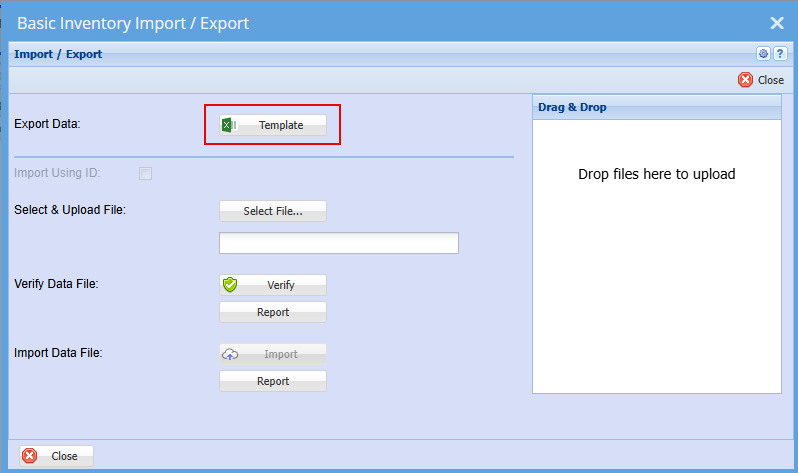Image resolution: width=798 pixels, height=473 pixels.
Task: Click the top toolbar Close button
Action: click(761, 80)
